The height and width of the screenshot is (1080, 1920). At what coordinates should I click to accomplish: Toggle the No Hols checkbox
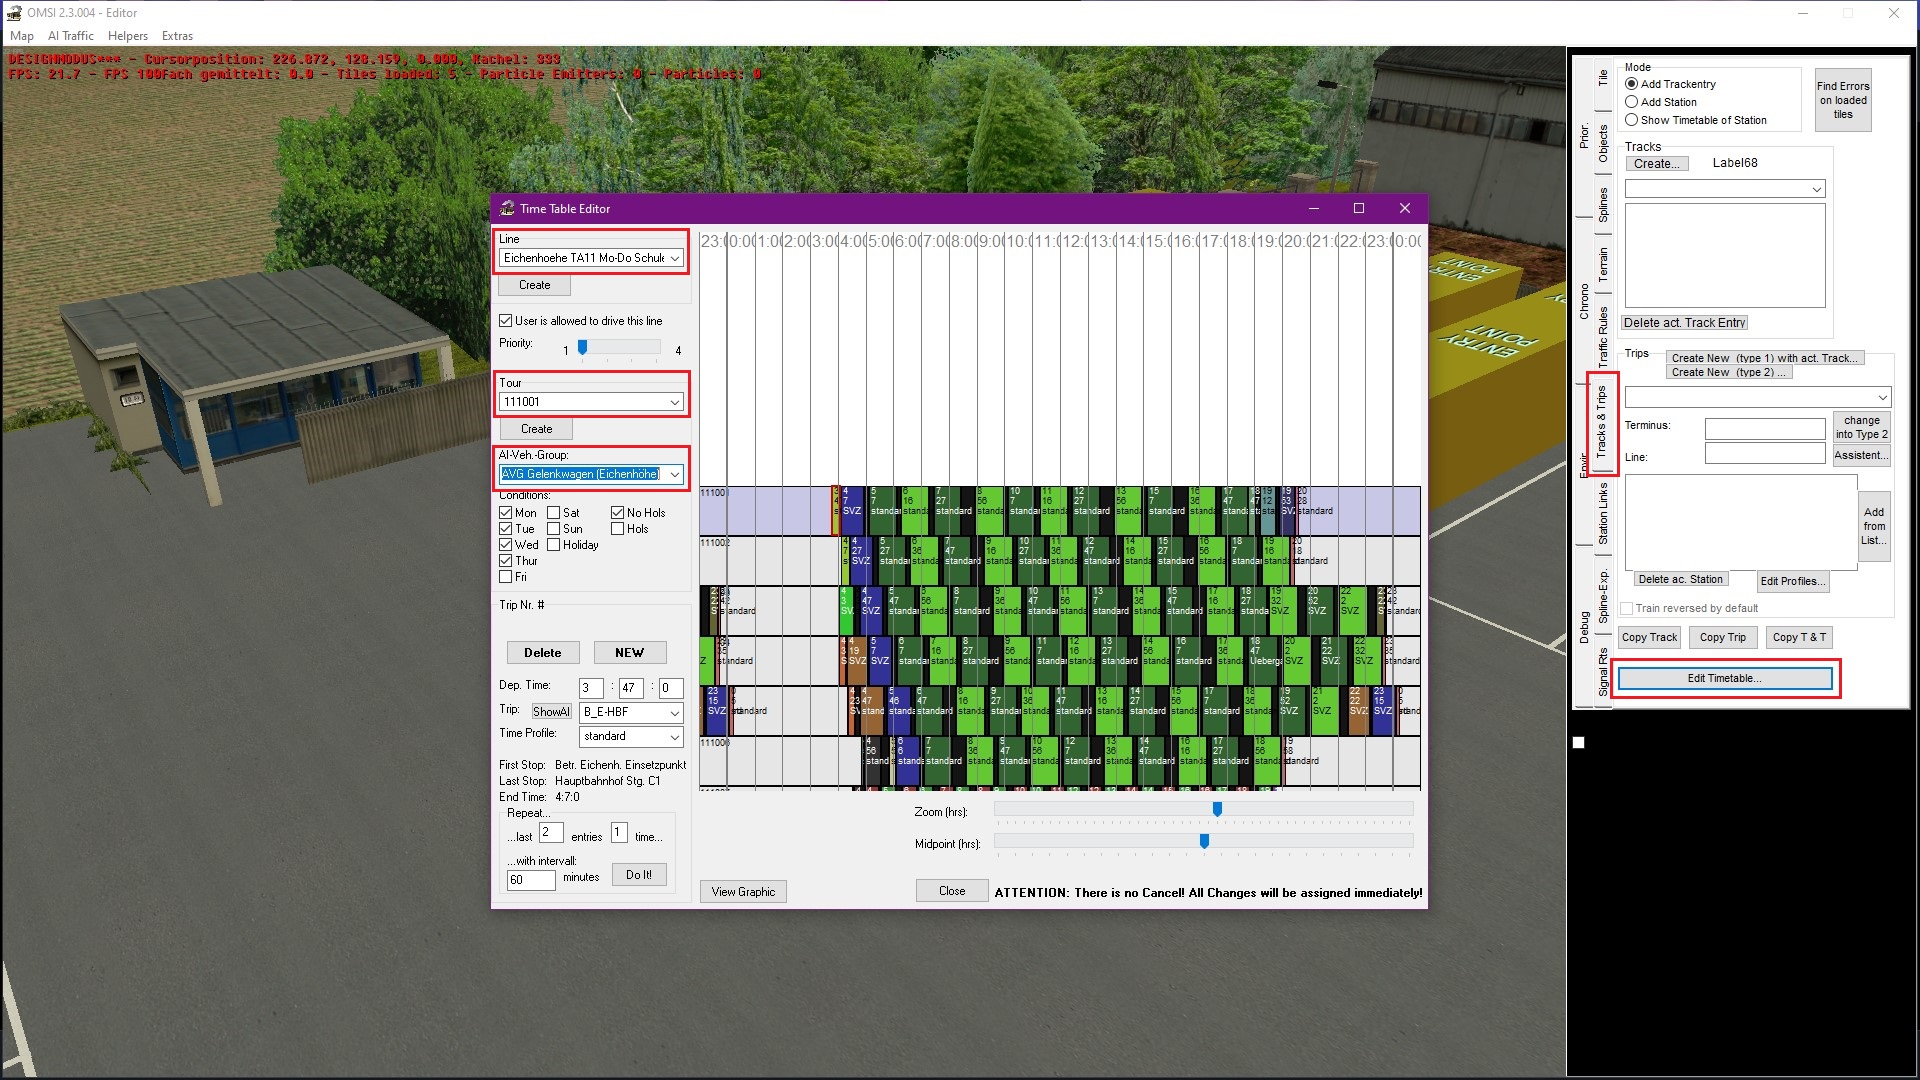click(618, 513)
